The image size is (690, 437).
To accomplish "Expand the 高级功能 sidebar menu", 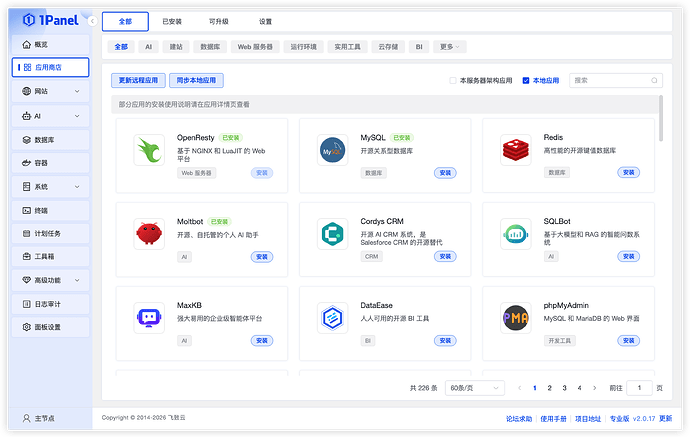I will coord(50,280).
